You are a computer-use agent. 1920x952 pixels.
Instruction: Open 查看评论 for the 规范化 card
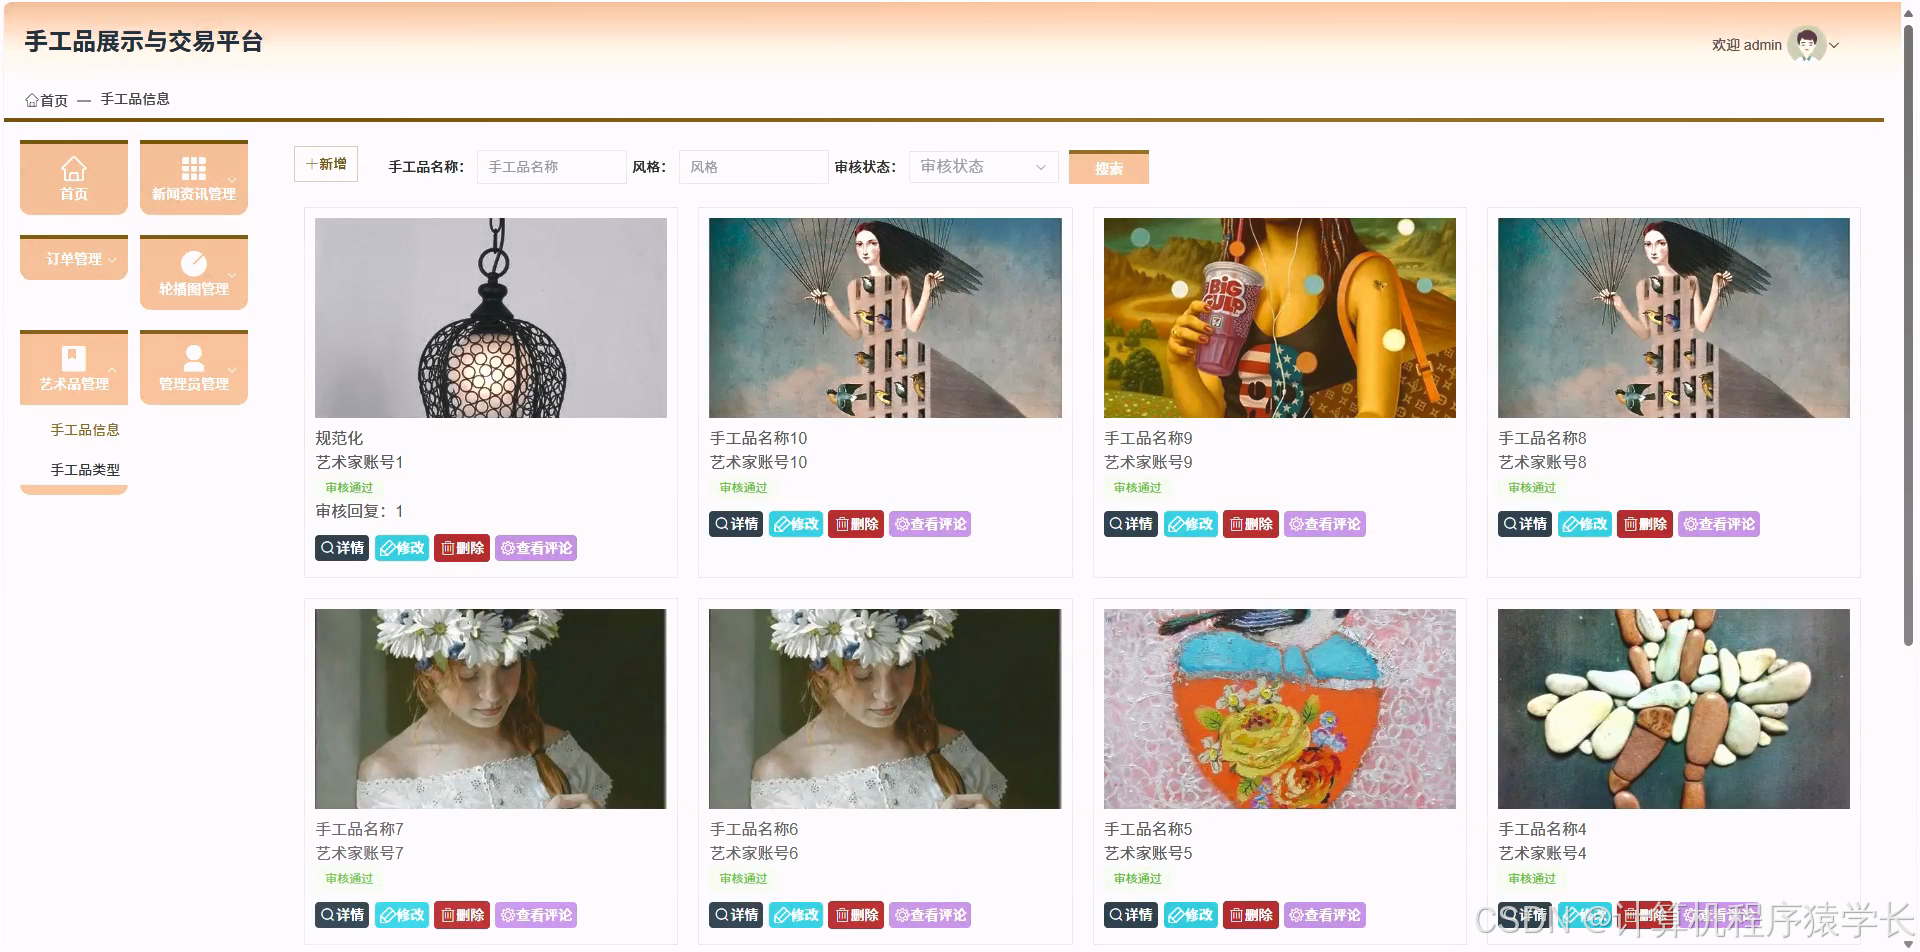point(536,548)
